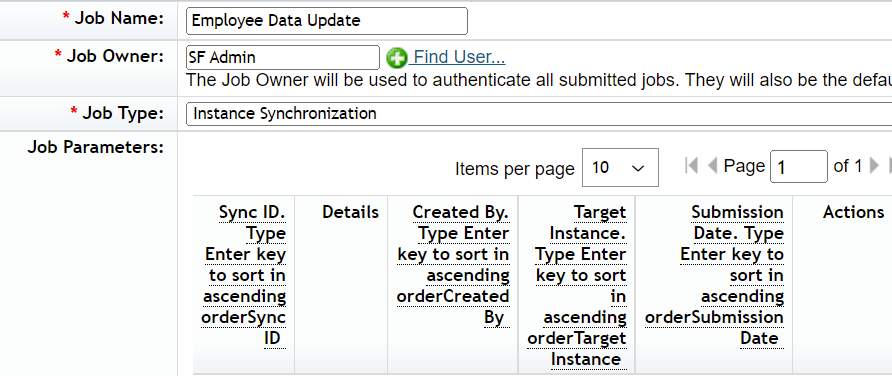Sort table by Created By column
The width and height of the screenshot is (892, 376).
coord(453,265)
